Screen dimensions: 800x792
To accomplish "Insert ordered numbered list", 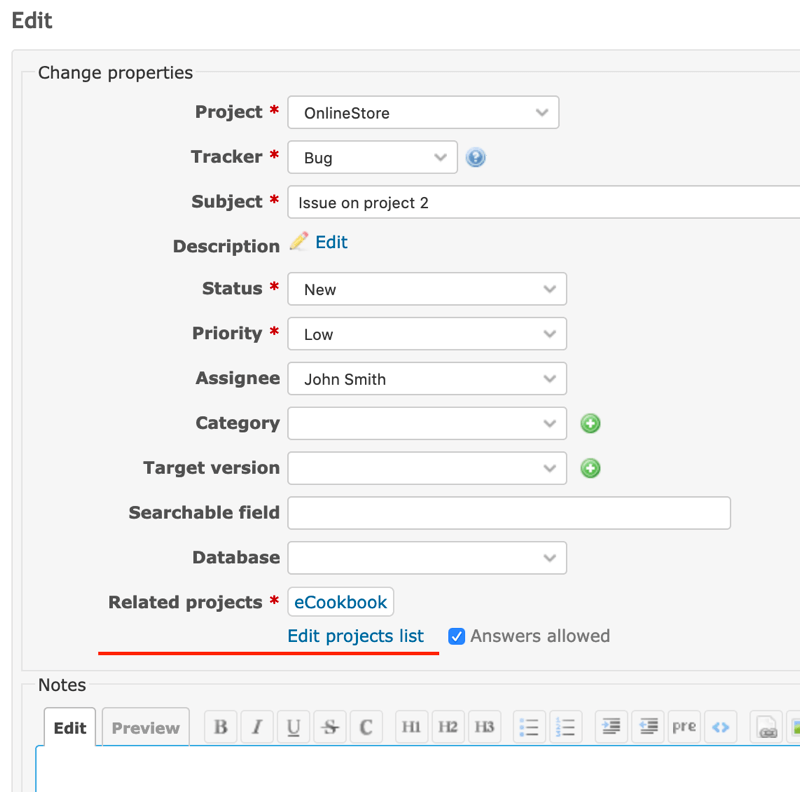I will click(x=566, y=727).
